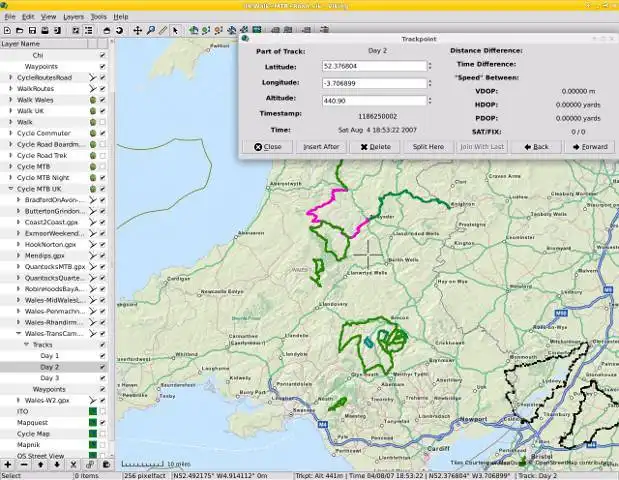Click the Forward button in Trackpoint dialog
Image resolution: width=619 pixels, height=480 pixels.
coord(590,147)
